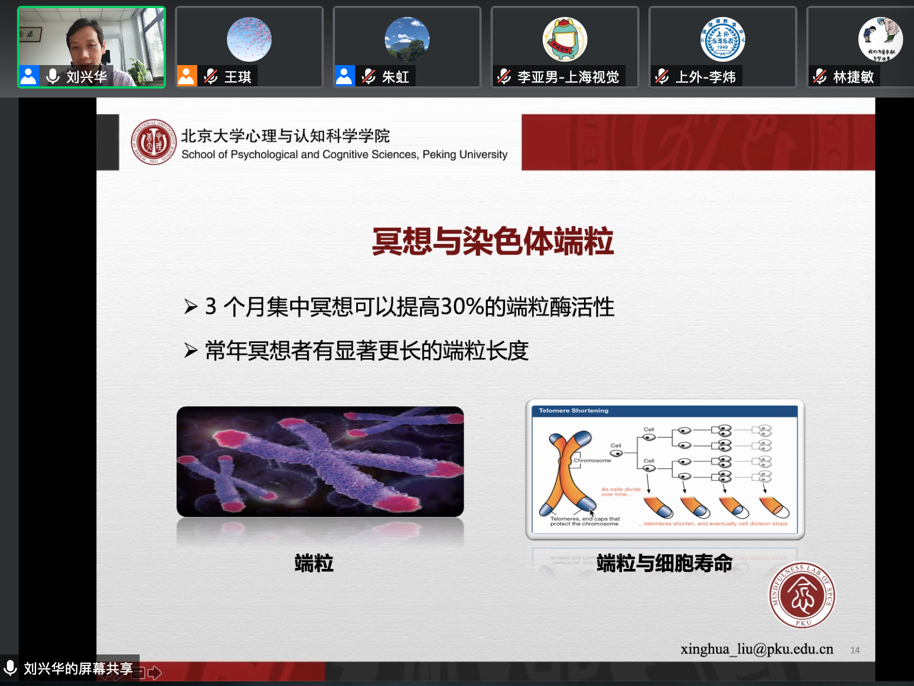The height and width of the screenshot is (686, 914).
Task: Unmute 王琪's microphone
Action: click(x=208, y=73)
